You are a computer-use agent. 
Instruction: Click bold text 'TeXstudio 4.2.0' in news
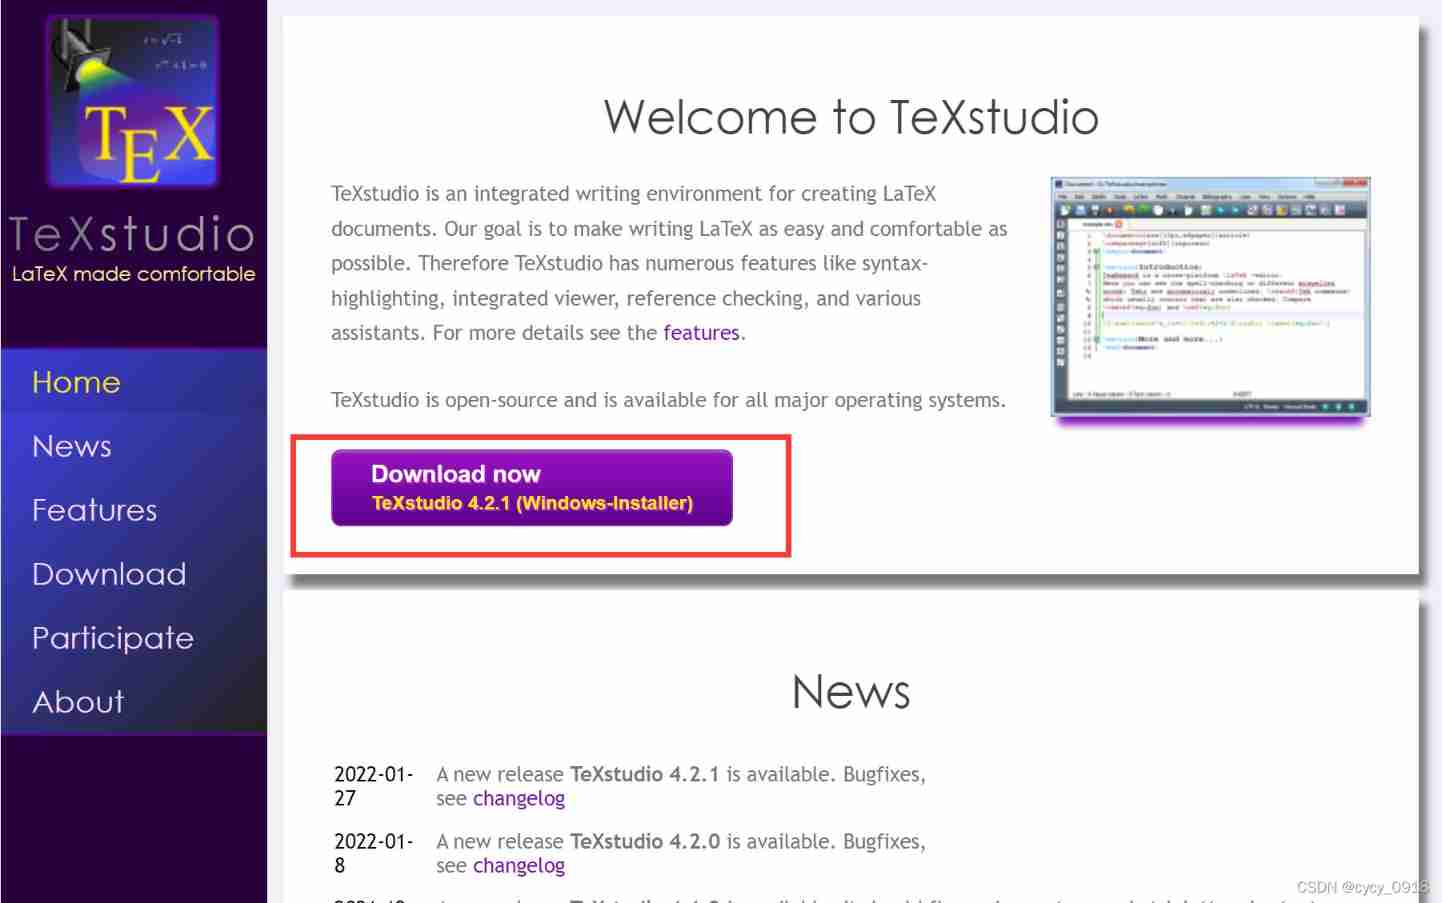click(645, 842)
